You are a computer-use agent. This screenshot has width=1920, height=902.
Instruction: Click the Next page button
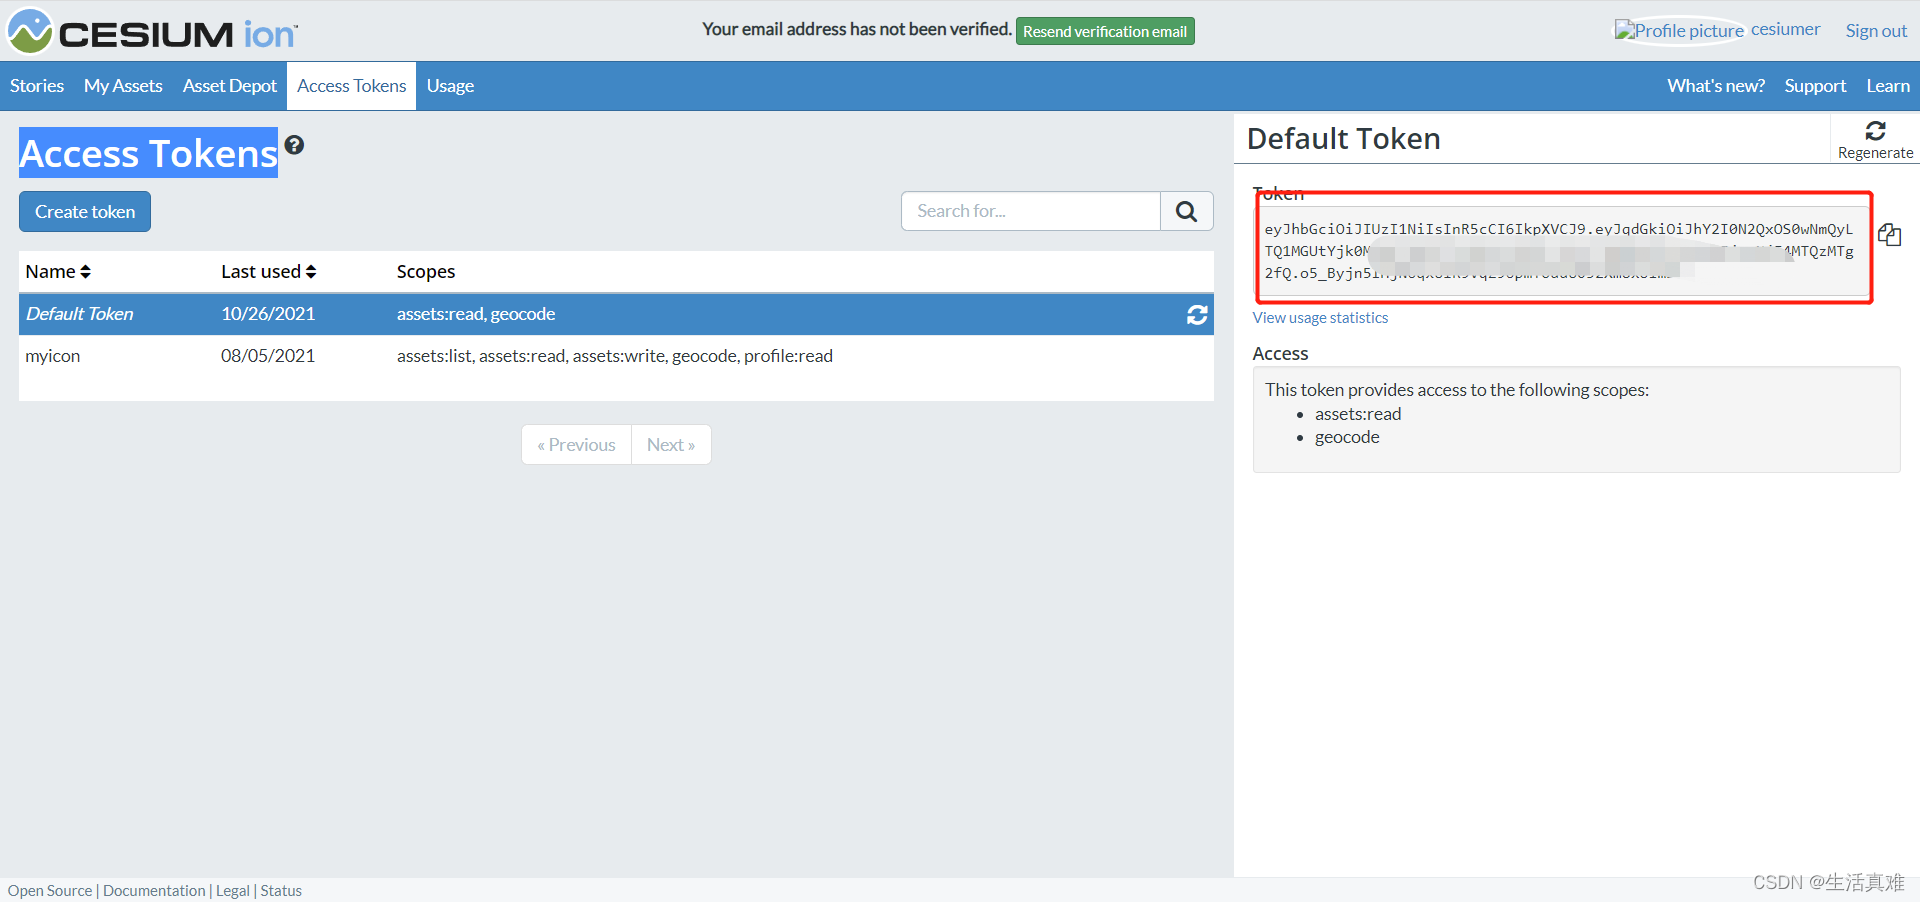671,445
